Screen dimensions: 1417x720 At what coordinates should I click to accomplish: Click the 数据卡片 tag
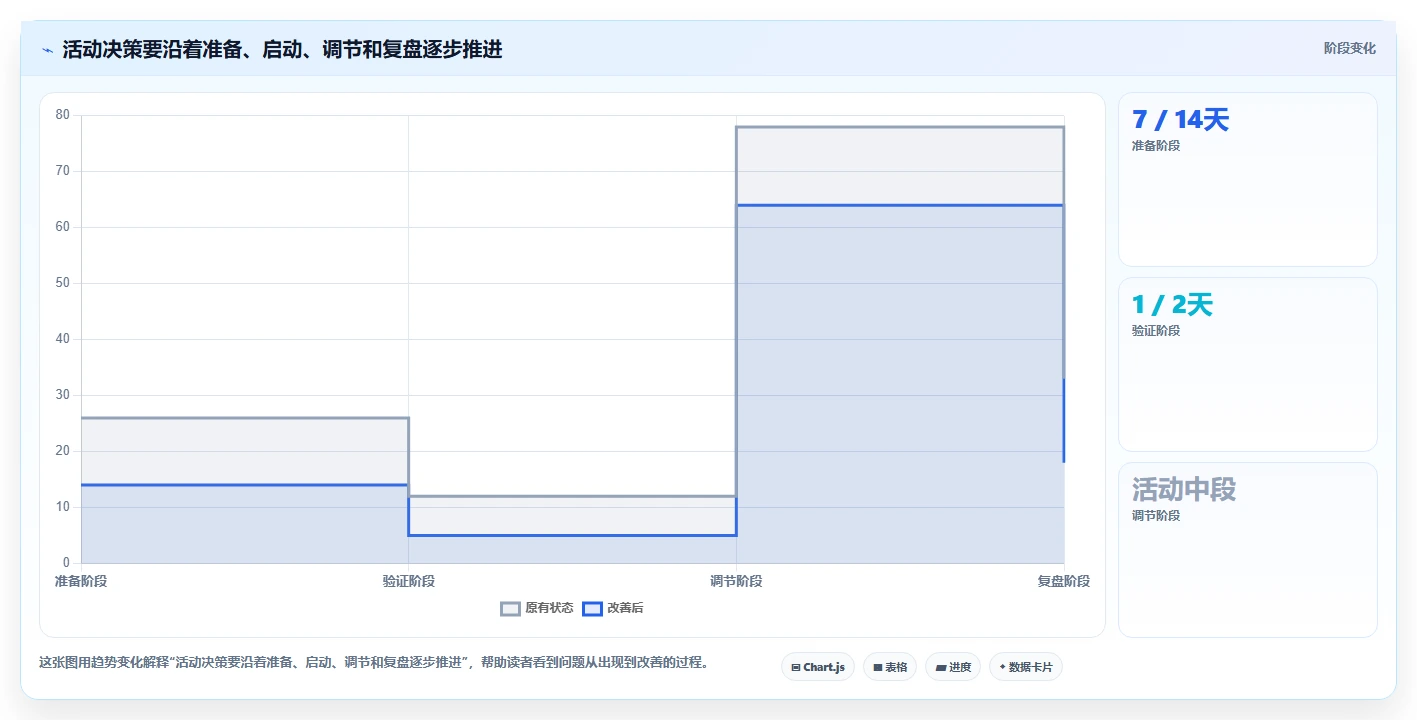pos(1026,667)
